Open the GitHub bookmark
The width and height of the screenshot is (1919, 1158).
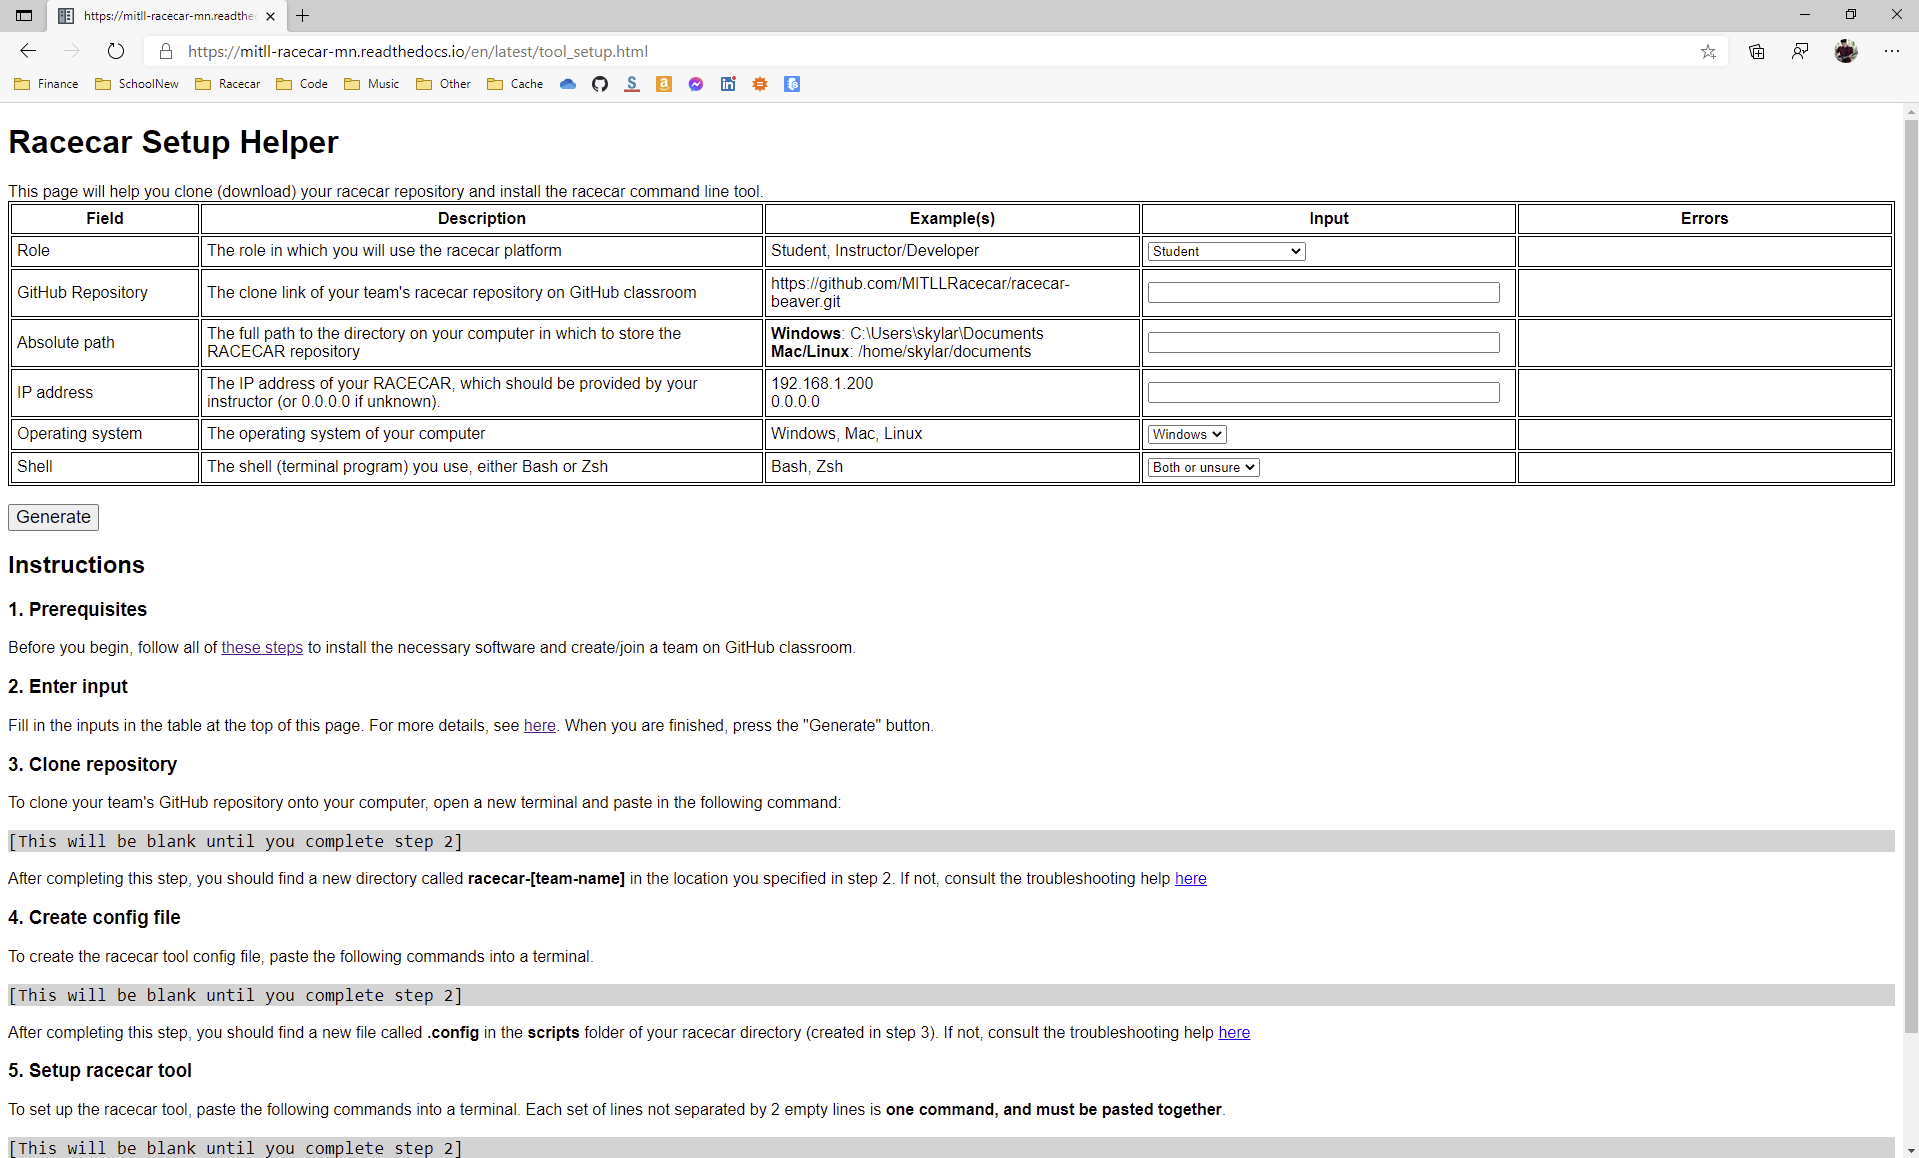coord(600,84)
